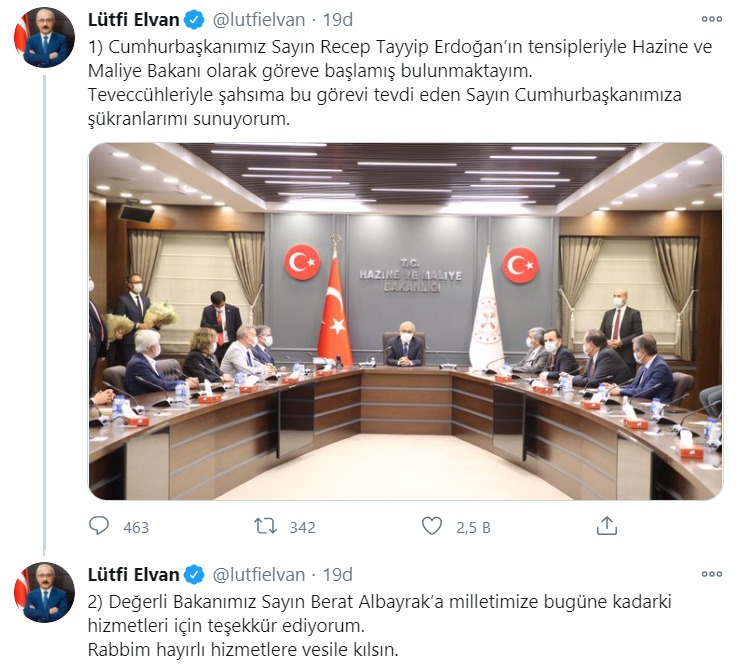Screen dimensions: 738x667
Task: Retweet the first tweet
Action: (x=265, y=526)
